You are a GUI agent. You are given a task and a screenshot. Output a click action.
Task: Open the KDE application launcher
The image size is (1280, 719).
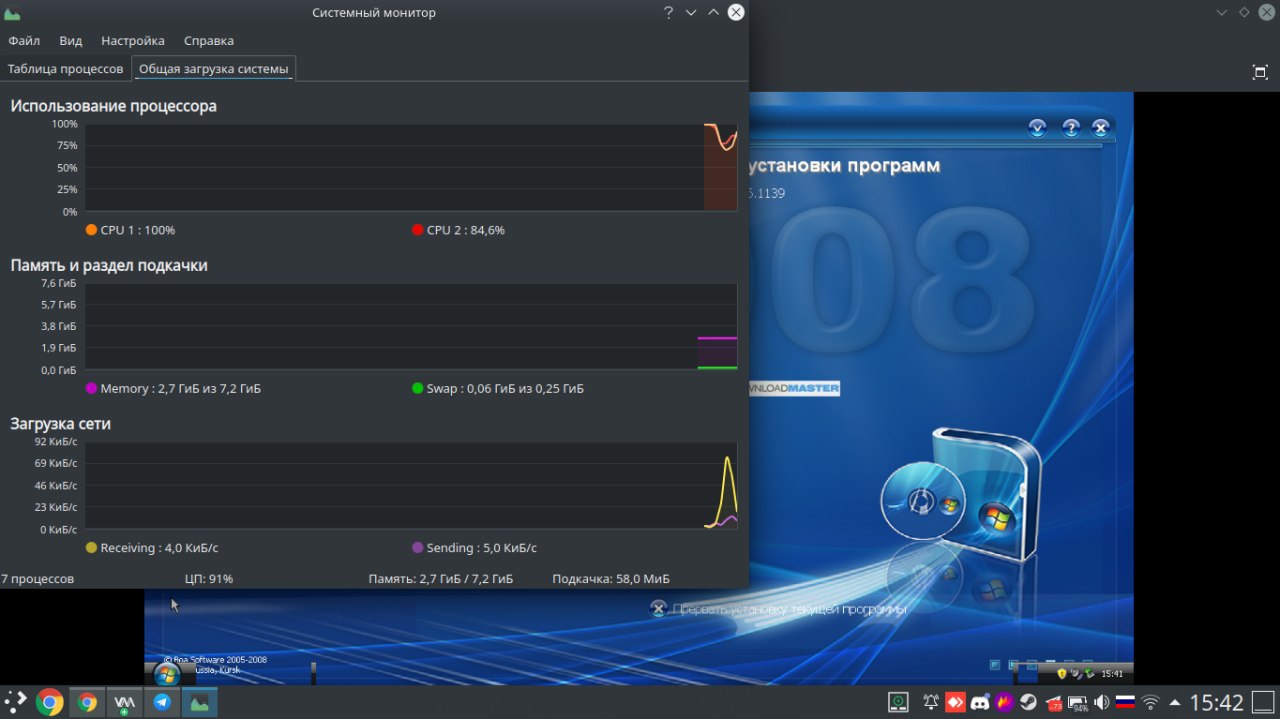point(15,703)
